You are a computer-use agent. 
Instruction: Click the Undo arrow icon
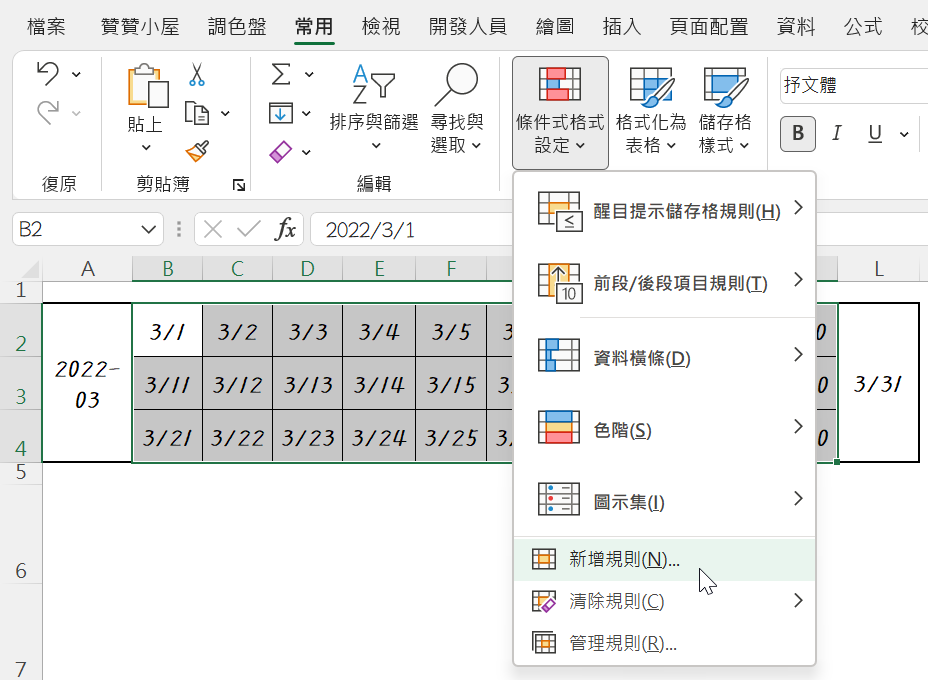48,74
